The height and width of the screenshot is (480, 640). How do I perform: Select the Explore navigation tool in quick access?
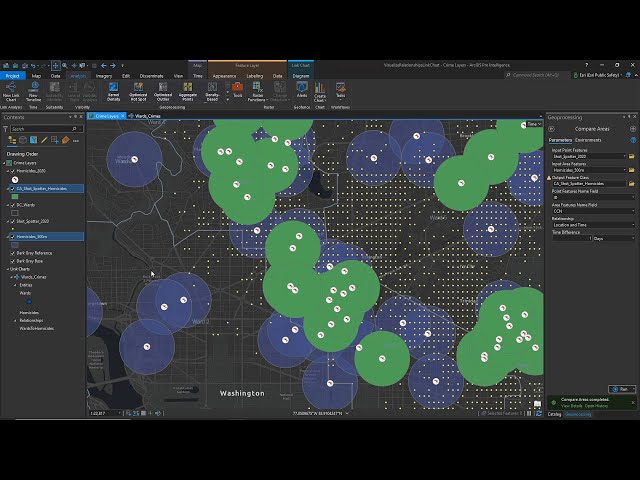(56, 65)
